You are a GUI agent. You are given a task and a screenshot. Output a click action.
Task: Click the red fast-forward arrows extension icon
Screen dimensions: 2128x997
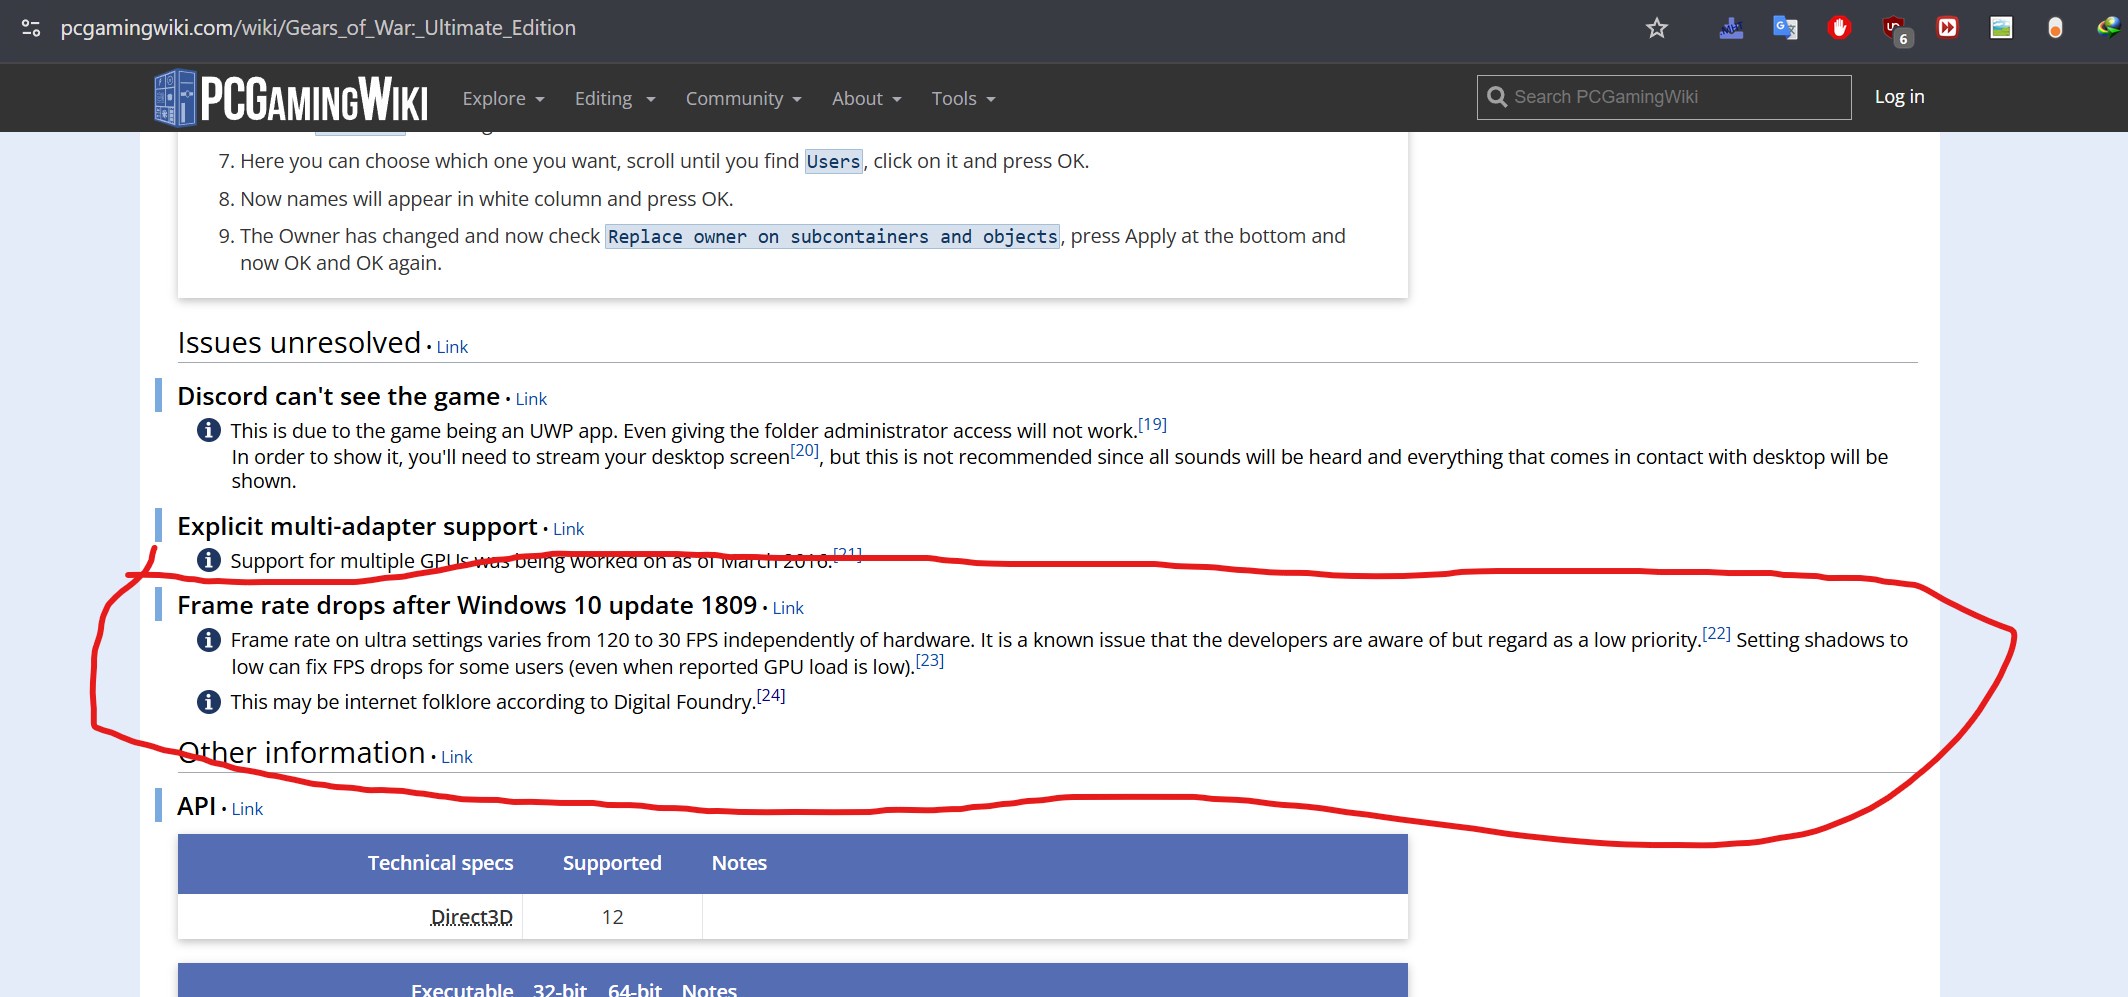(1947, 28)
